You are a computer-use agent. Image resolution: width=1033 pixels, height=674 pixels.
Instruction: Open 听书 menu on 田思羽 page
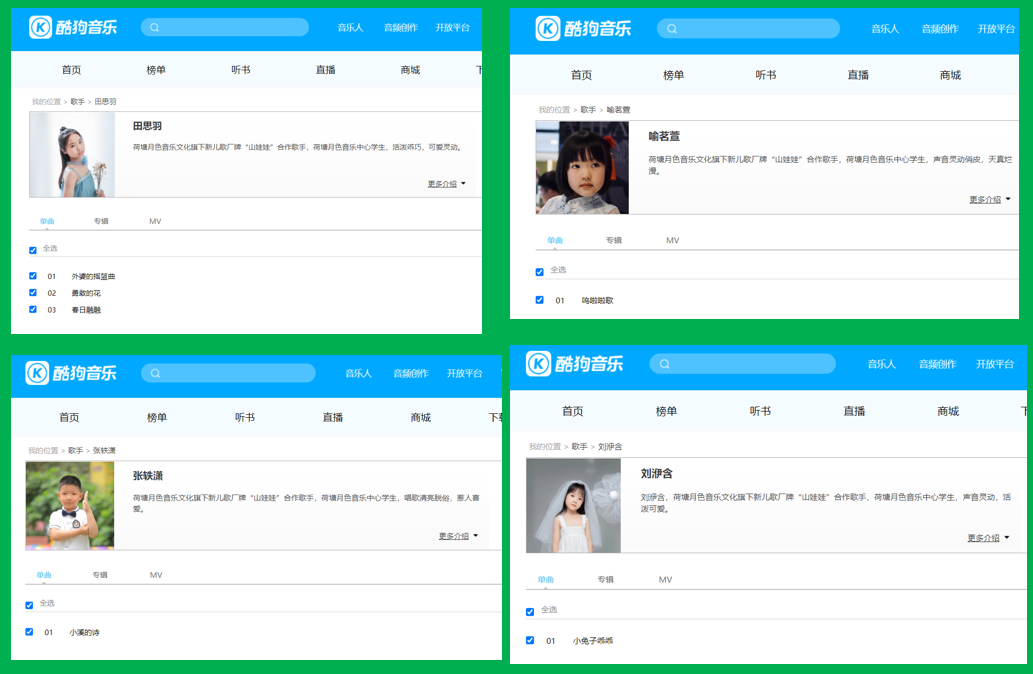[240, 70]
